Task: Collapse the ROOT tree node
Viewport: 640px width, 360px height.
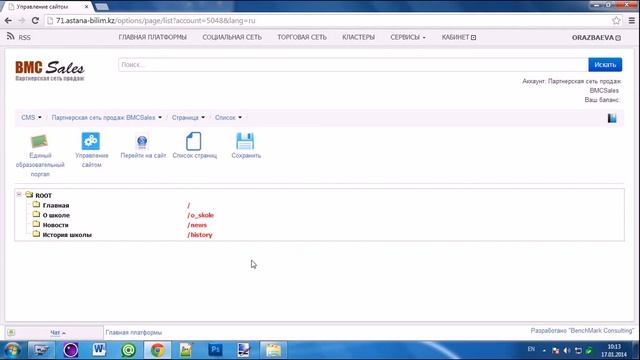Action: coord(19,194)
